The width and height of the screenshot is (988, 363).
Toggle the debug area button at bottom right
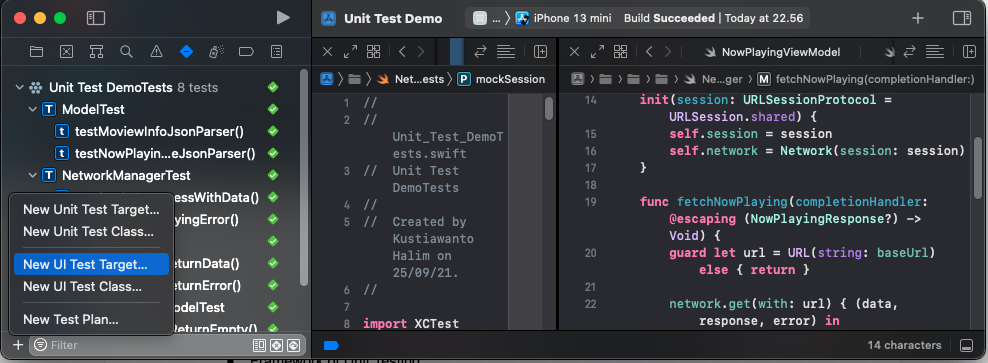966,345
